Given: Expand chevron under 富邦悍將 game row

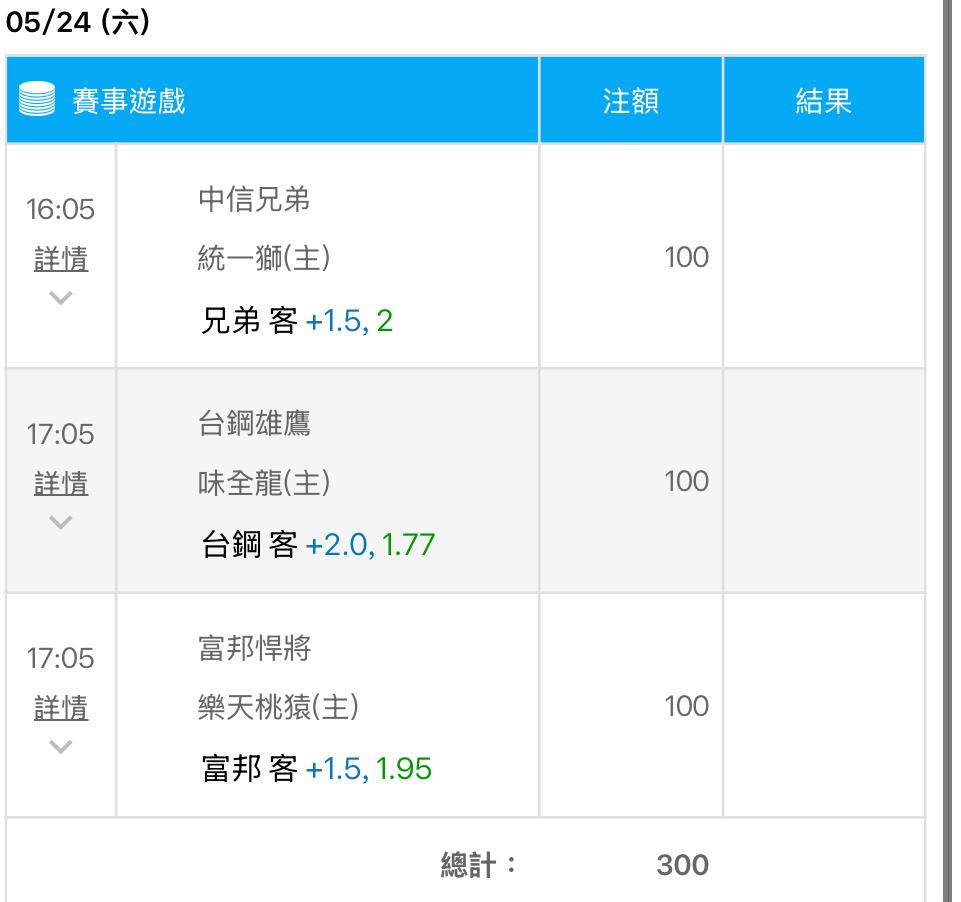Looking at the screenshot, I should pos(61,746).
